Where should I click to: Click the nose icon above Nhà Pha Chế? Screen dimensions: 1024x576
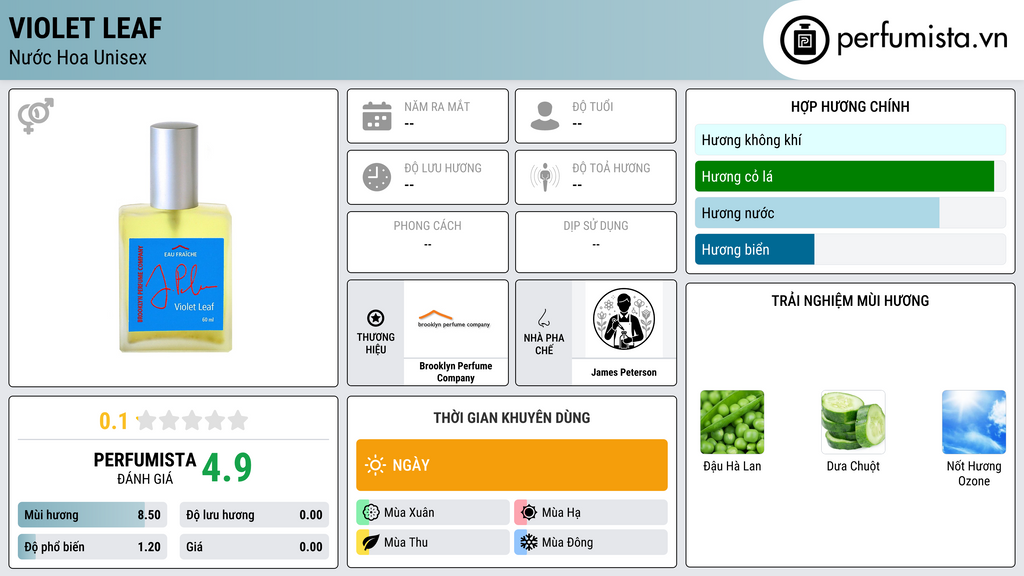[543, 318]
